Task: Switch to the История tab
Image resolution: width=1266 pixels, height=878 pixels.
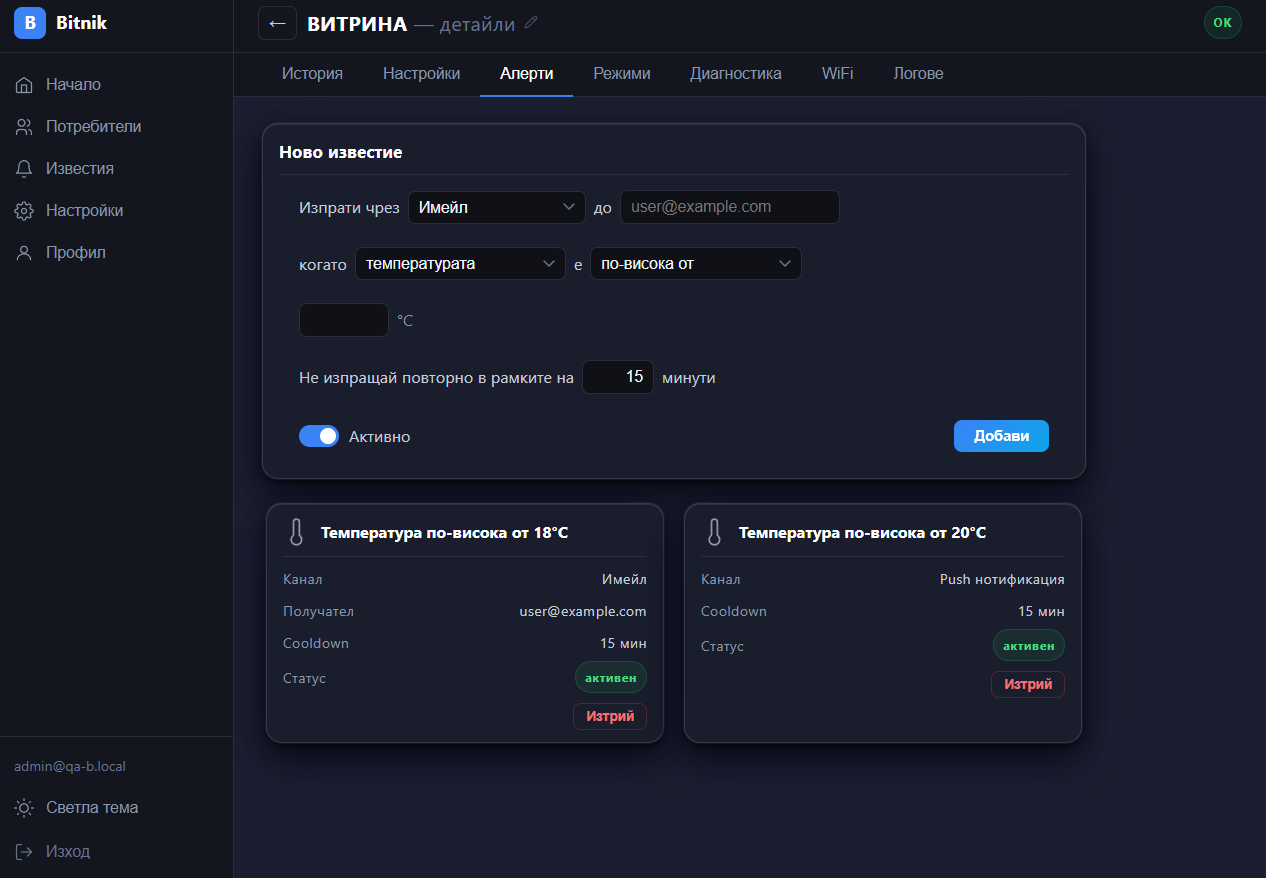Action: [312, 74]
